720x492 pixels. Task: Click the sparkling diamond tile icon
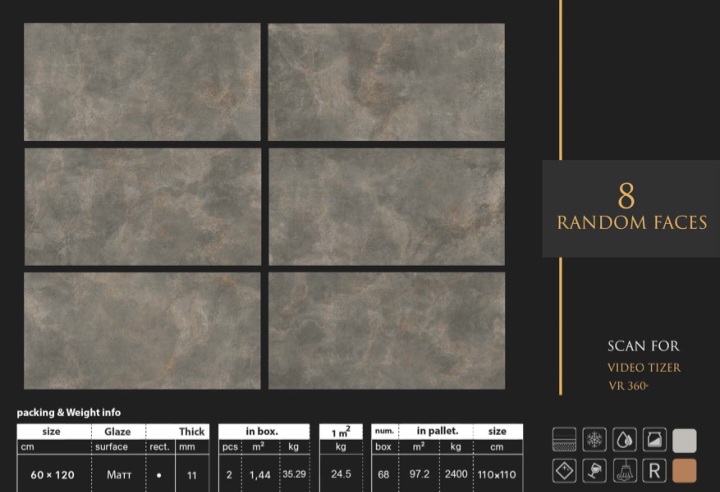(565, 470)
